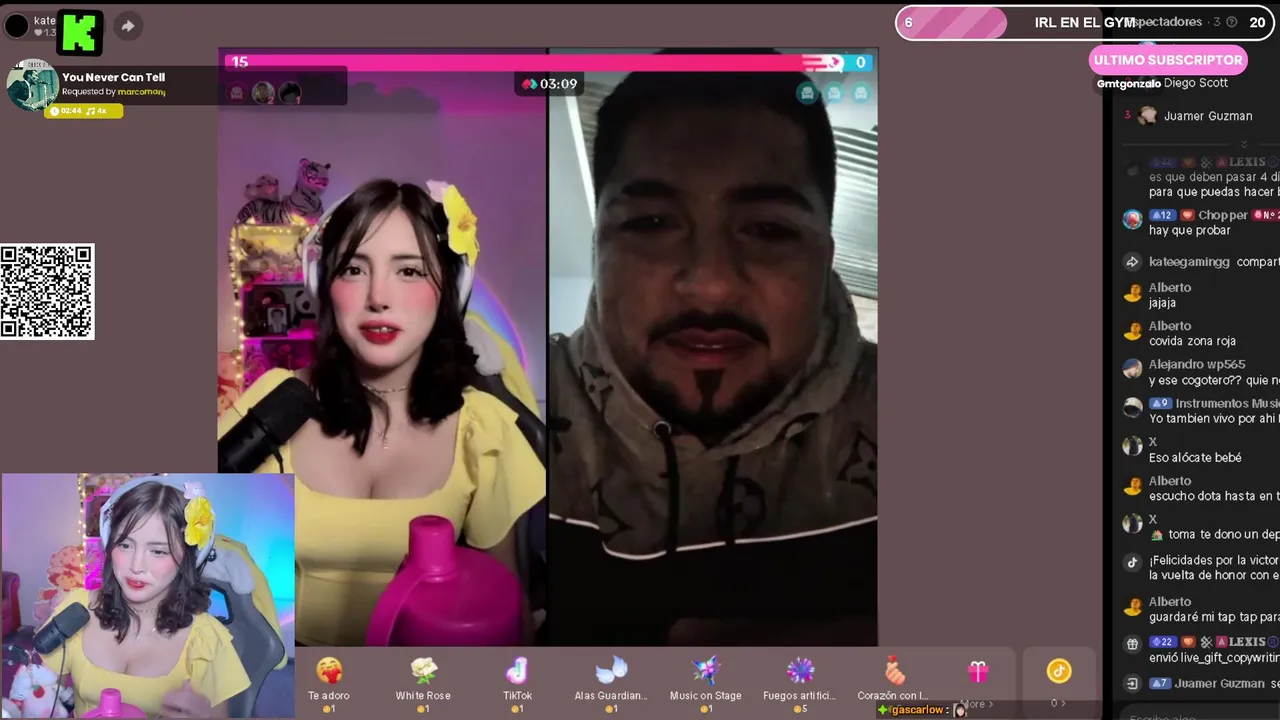Click the pink battle progress bar
The image size is (1280, 720).
tap(548, 62)
